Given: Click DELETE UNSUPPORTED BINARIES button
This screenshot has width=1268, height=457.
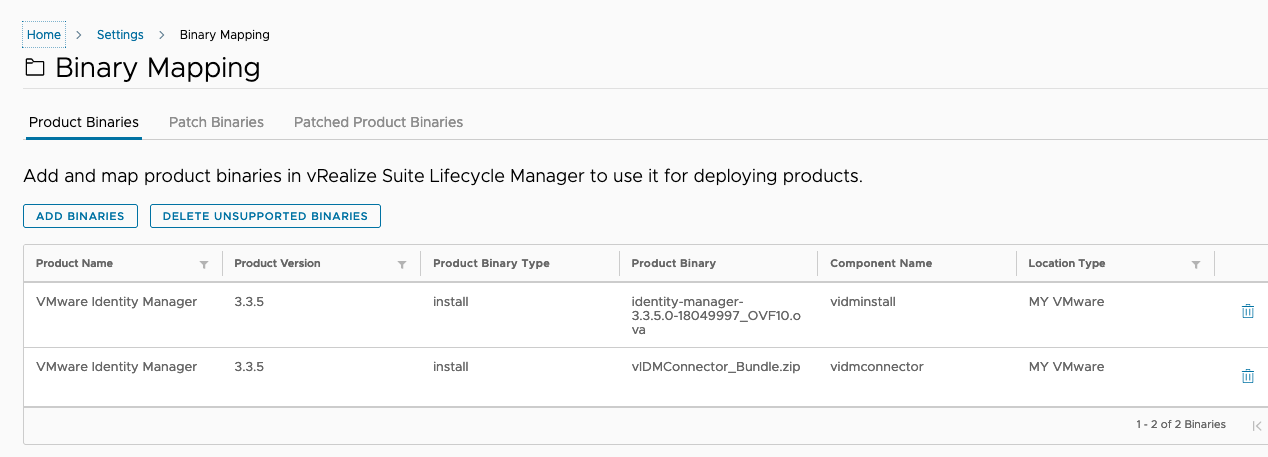Looking at the screenshot, I should point(265,216).
